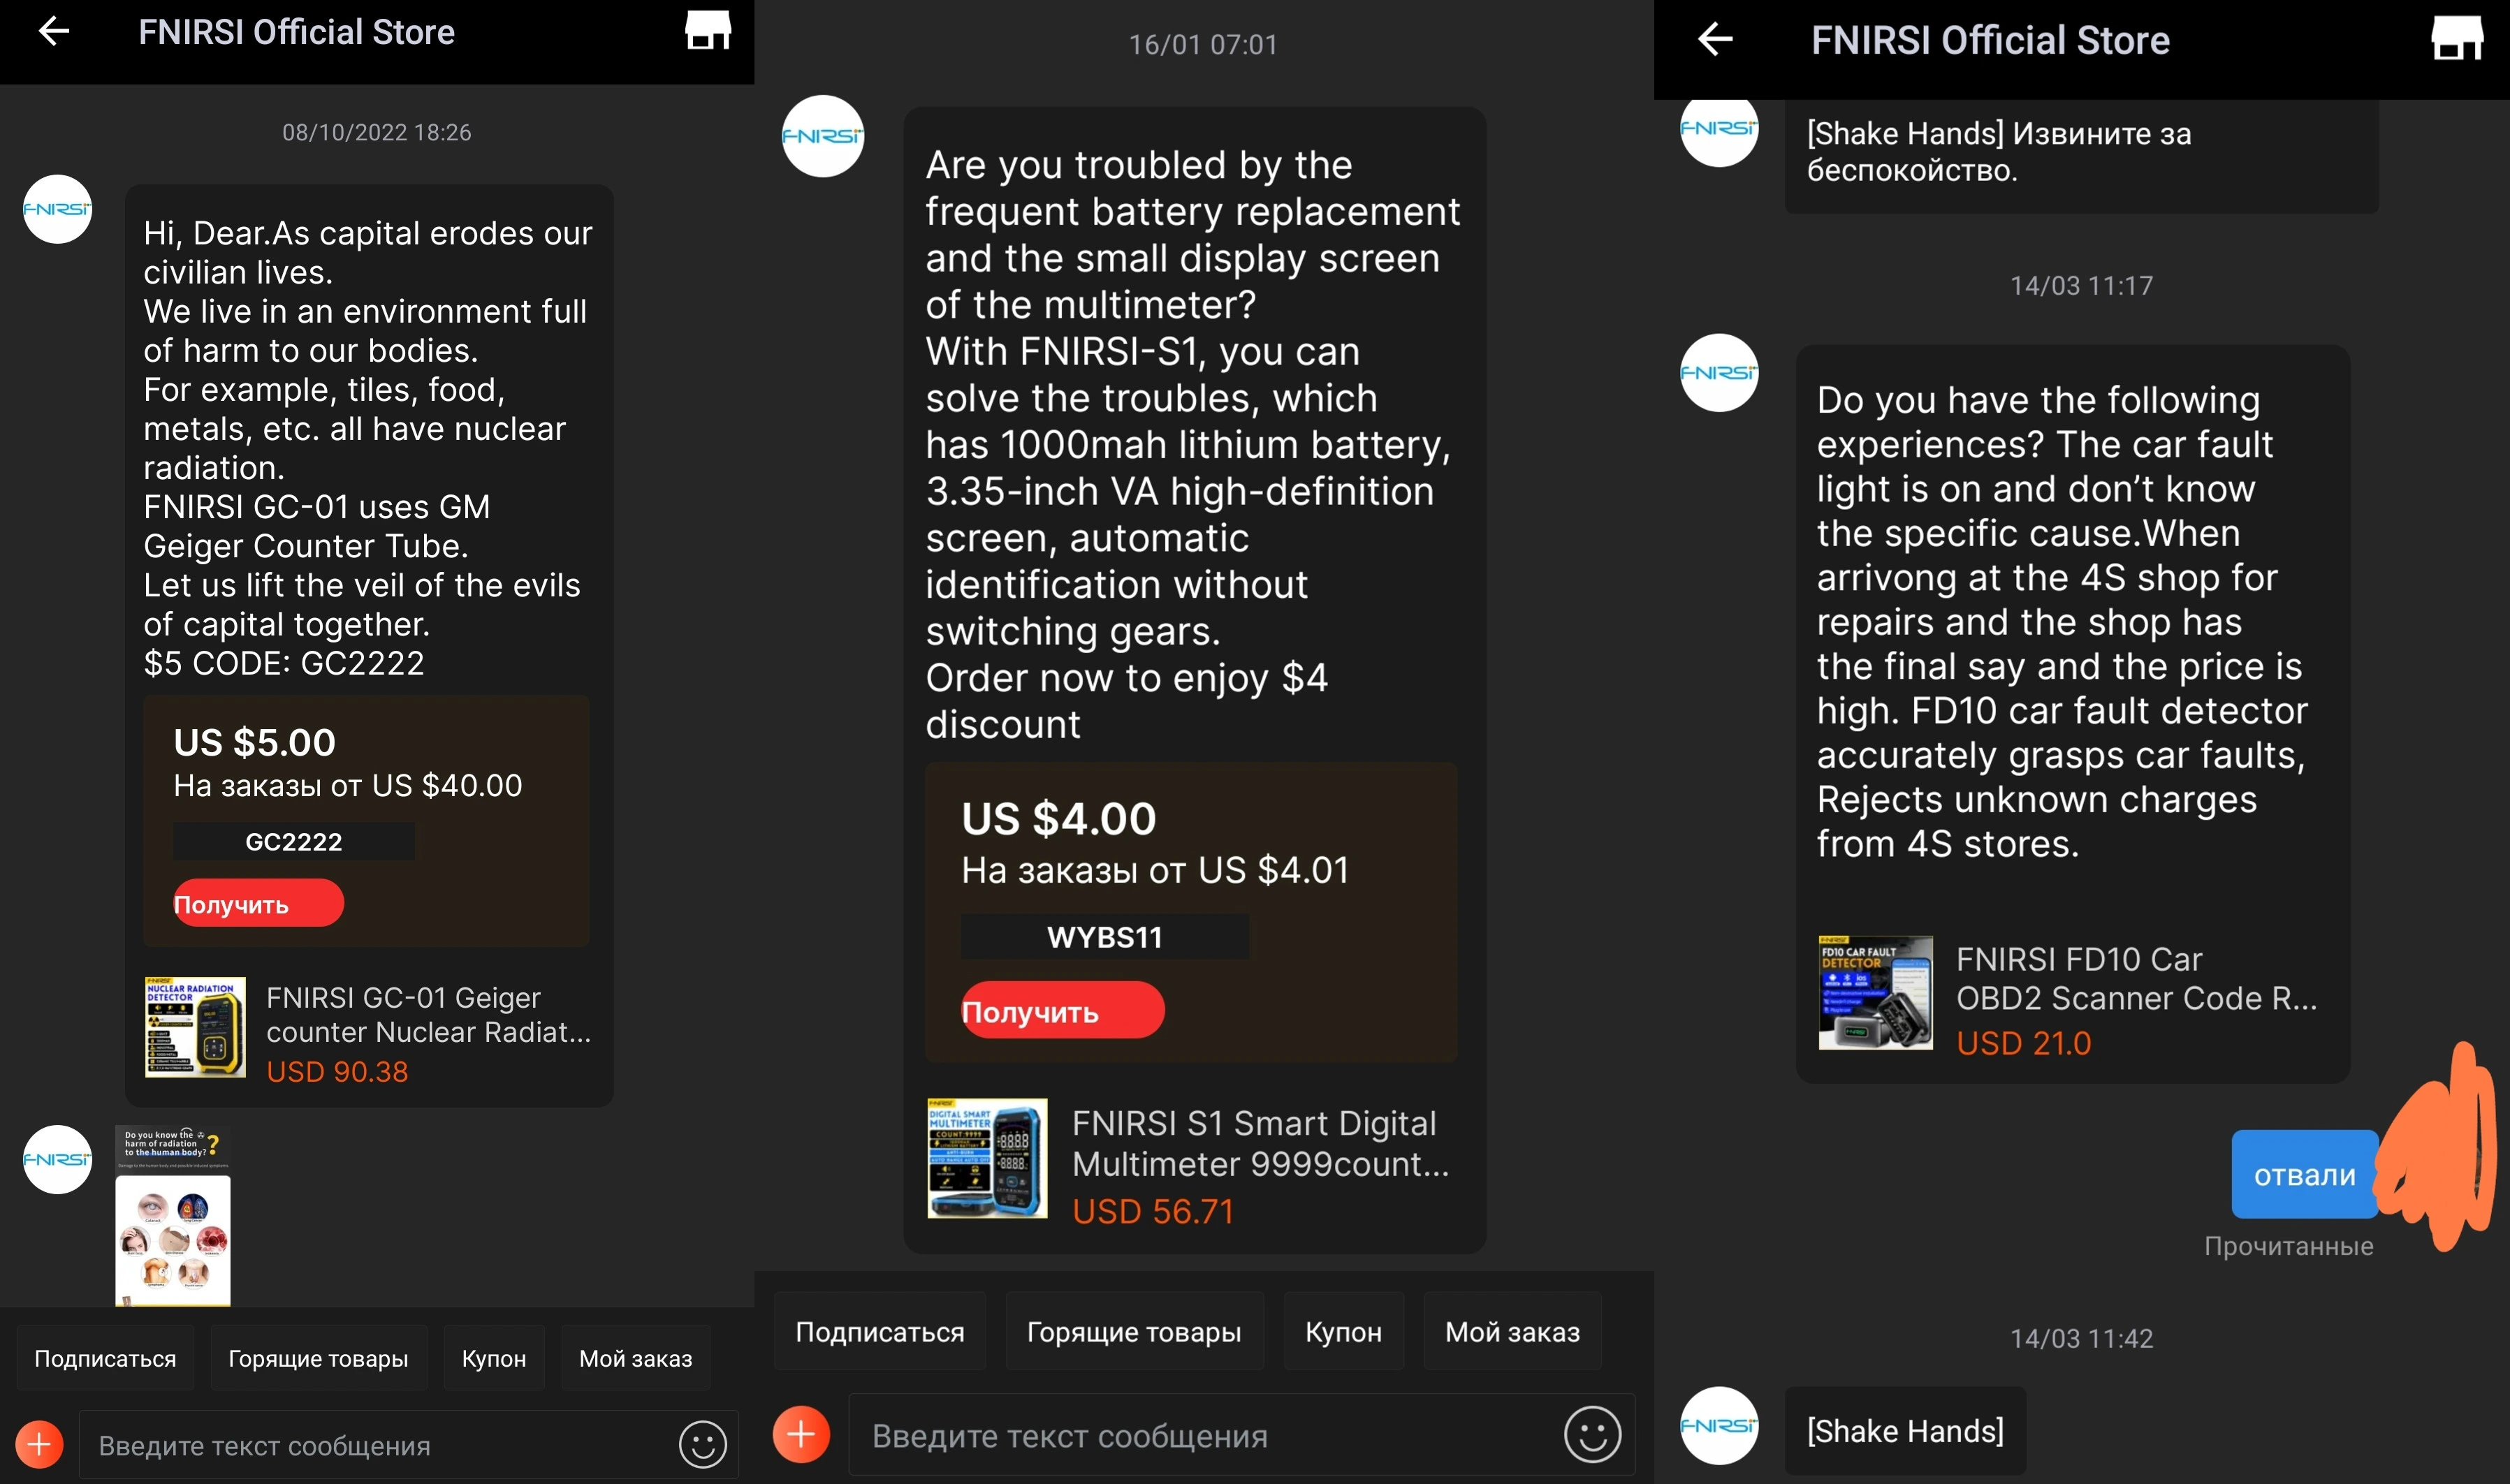Tap FNIRSI avatar beside the car fault message
The image size is (2510, 1484).
point(1719,372)
